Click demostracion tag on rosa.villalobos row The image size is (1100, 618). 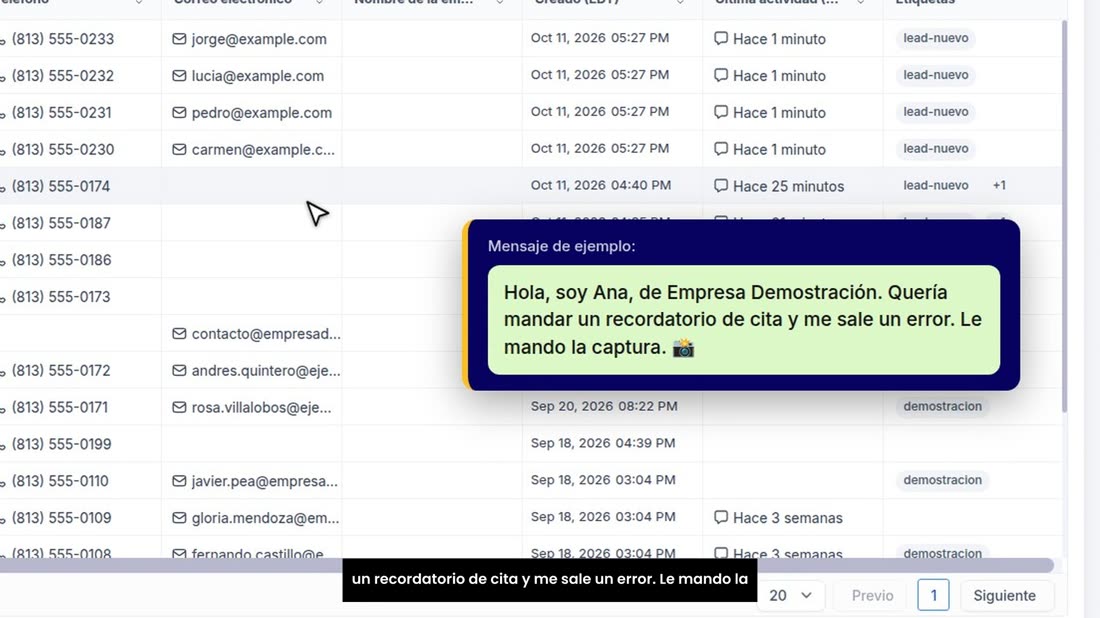[942, 406]
